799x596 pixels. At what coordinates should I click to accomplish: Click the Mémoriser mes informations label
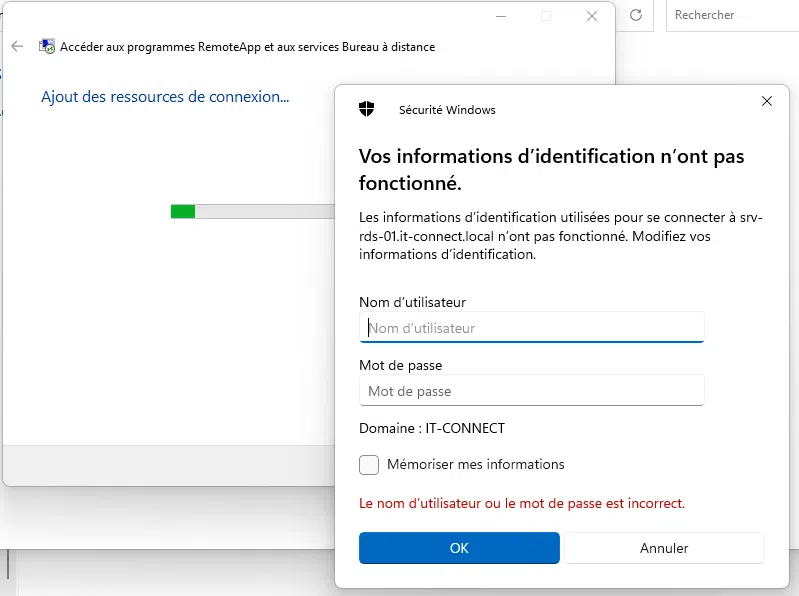click(x=475, y=465)
